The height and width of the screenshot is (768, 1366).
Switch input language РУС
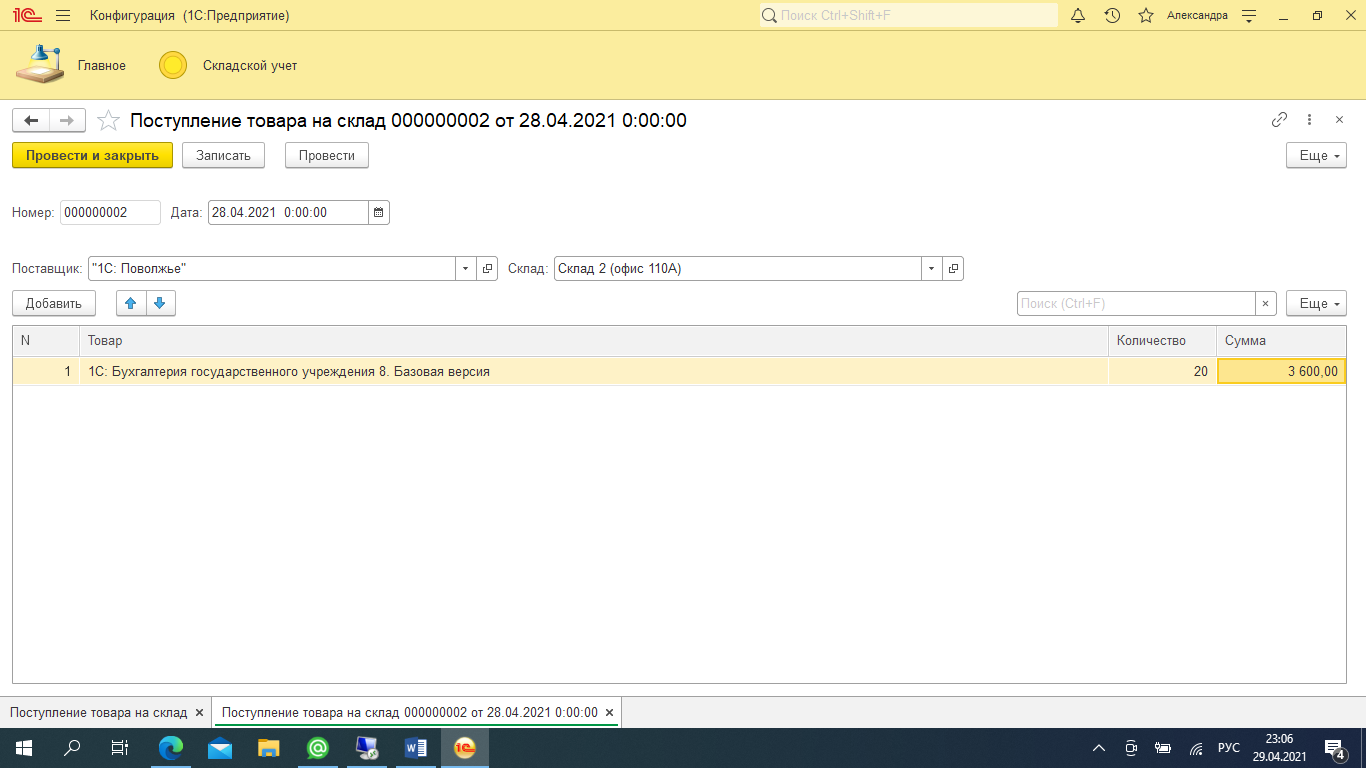(1229, 748)
